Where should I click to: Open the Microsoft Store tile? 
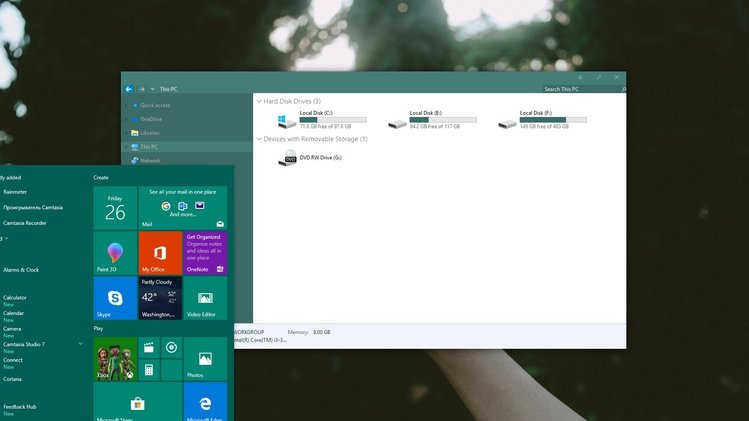(x=138, y=402)
